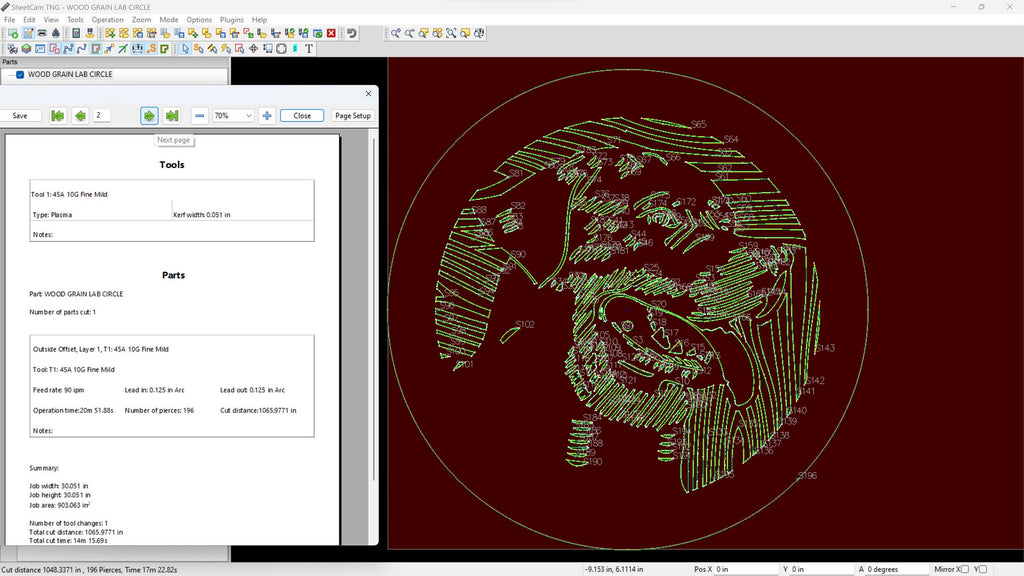1024x576 pixels.
Task: Click the cyan lightning bolt icon
Action: tap(295, 49)
